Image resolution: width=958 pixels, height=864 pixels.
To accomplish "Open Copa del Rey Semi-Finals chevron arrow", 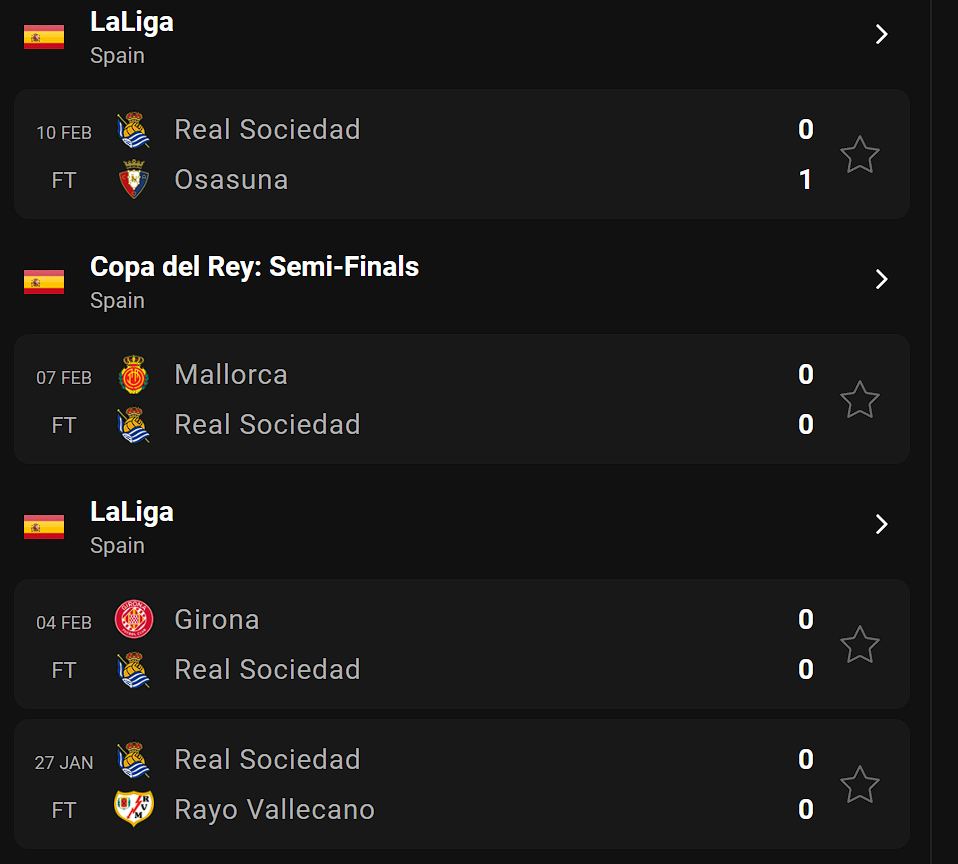I will (x=881, y=279).
